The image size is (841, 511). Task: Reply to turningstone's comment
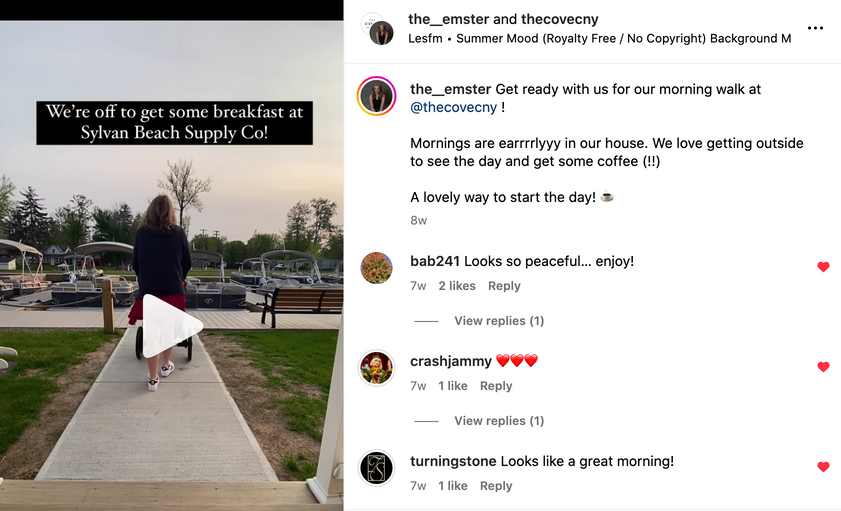[x=496, y=486]
